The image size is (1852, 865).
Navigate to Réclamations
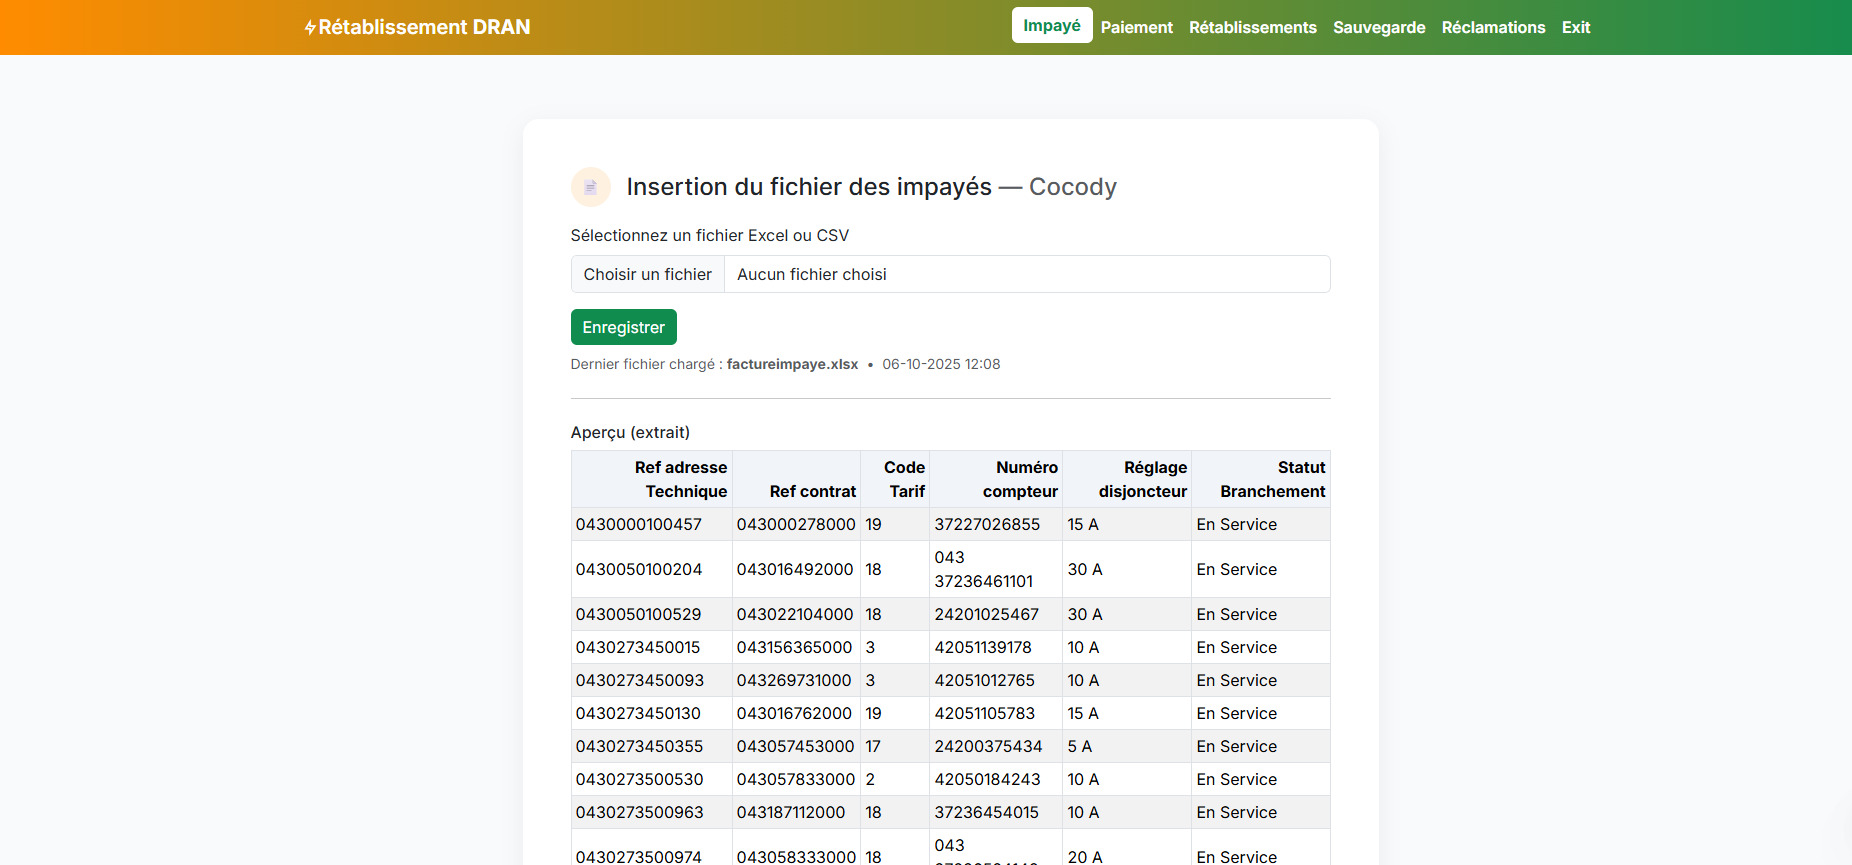(x=1493, y=28)
